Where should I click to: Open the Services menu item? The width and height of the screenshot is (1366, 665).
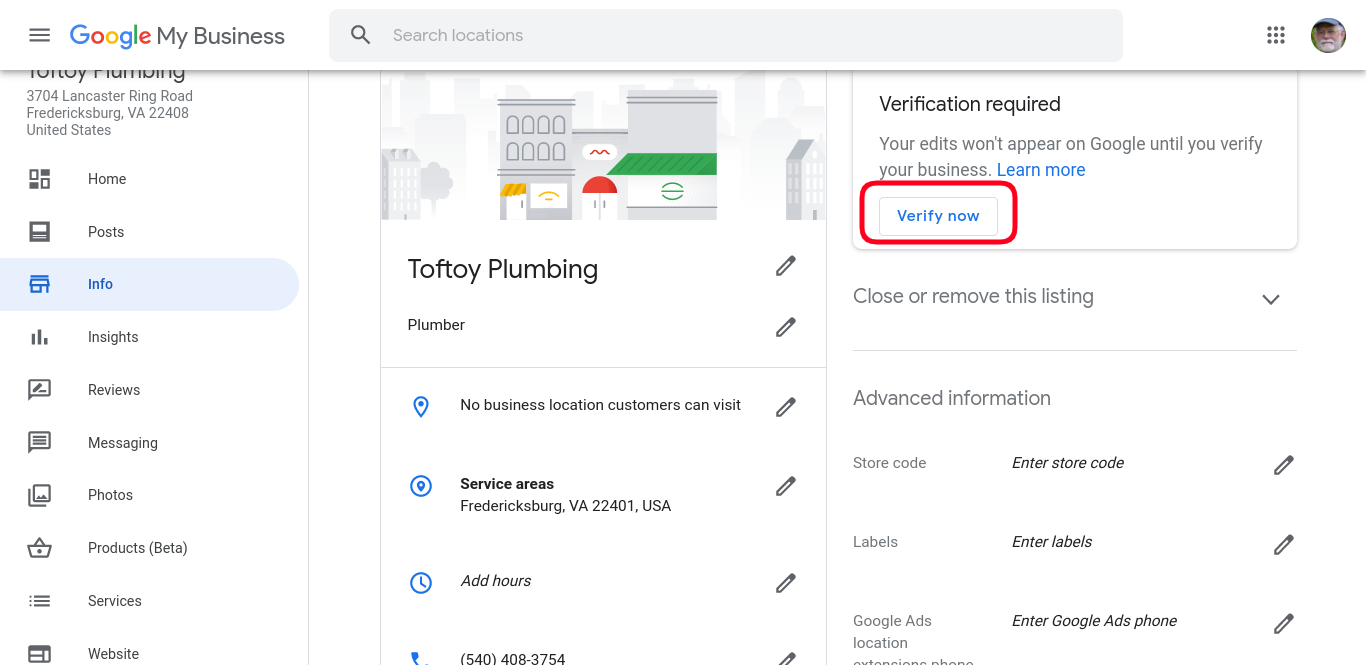pyautogui.click(x=149, y=601)
